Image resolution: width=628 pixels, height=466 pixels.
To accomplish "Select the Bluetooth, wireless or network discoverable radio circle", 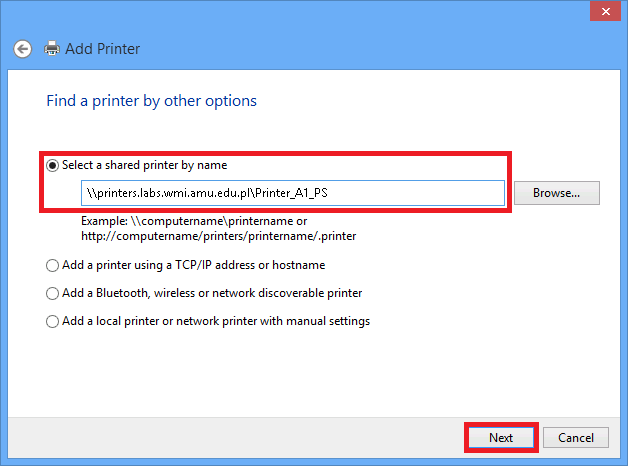I will (x=52, y=293).
